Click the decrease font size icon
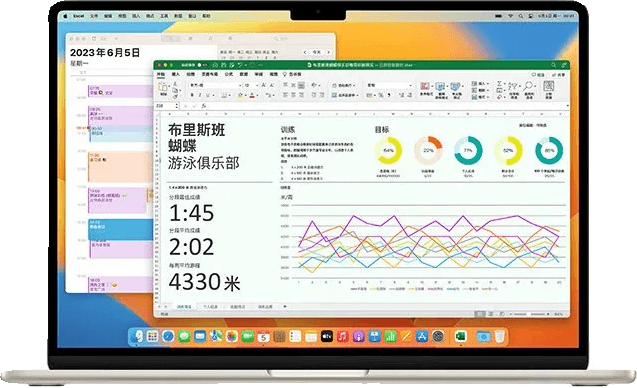This screenshot has width=637, height=388. click(x=272, y=85)
